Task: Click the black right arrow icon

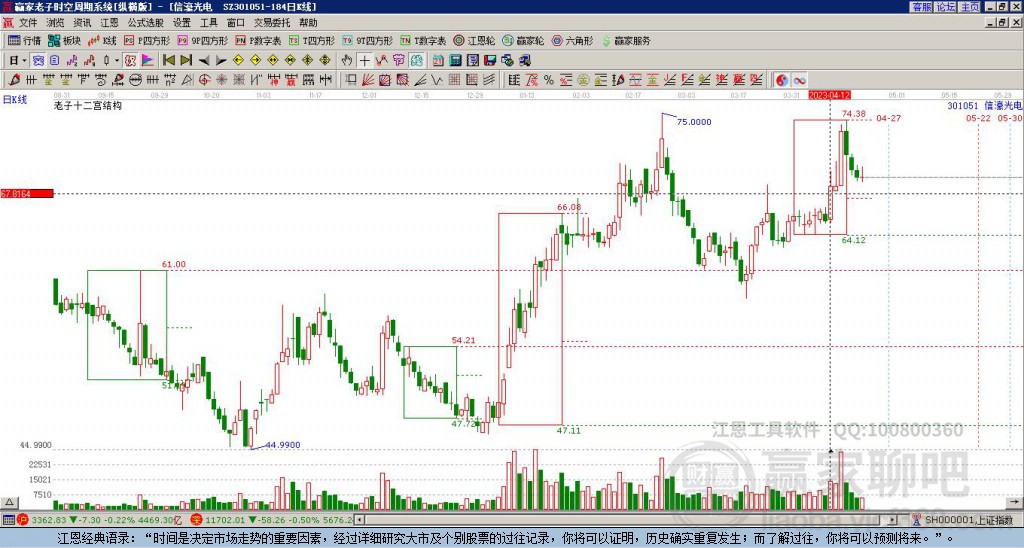Action: pos(221,61)
